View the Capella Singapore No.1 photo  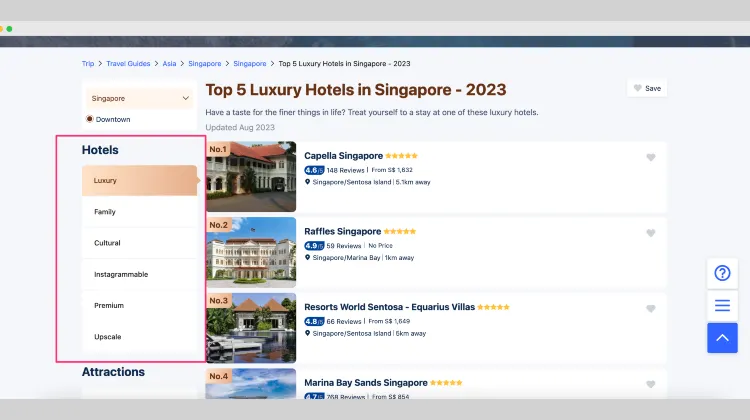coord(251,177)
